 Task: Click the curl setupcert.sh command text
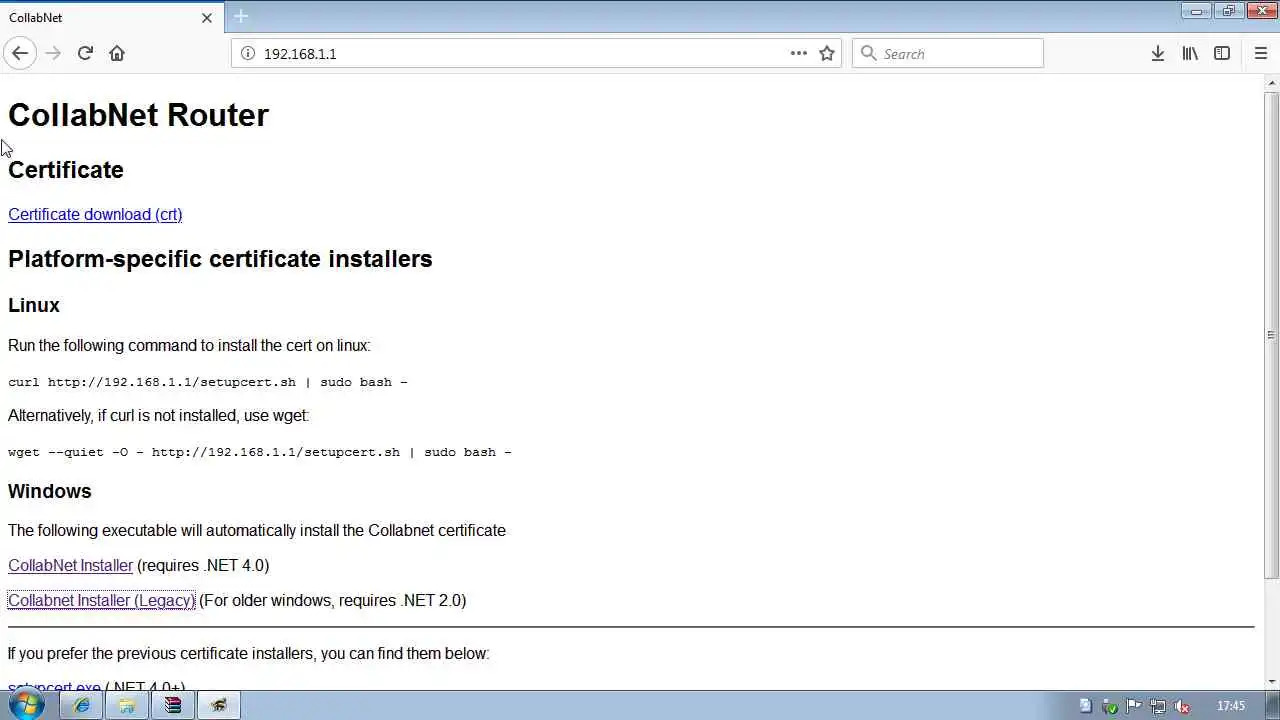[x=208, y=382]
